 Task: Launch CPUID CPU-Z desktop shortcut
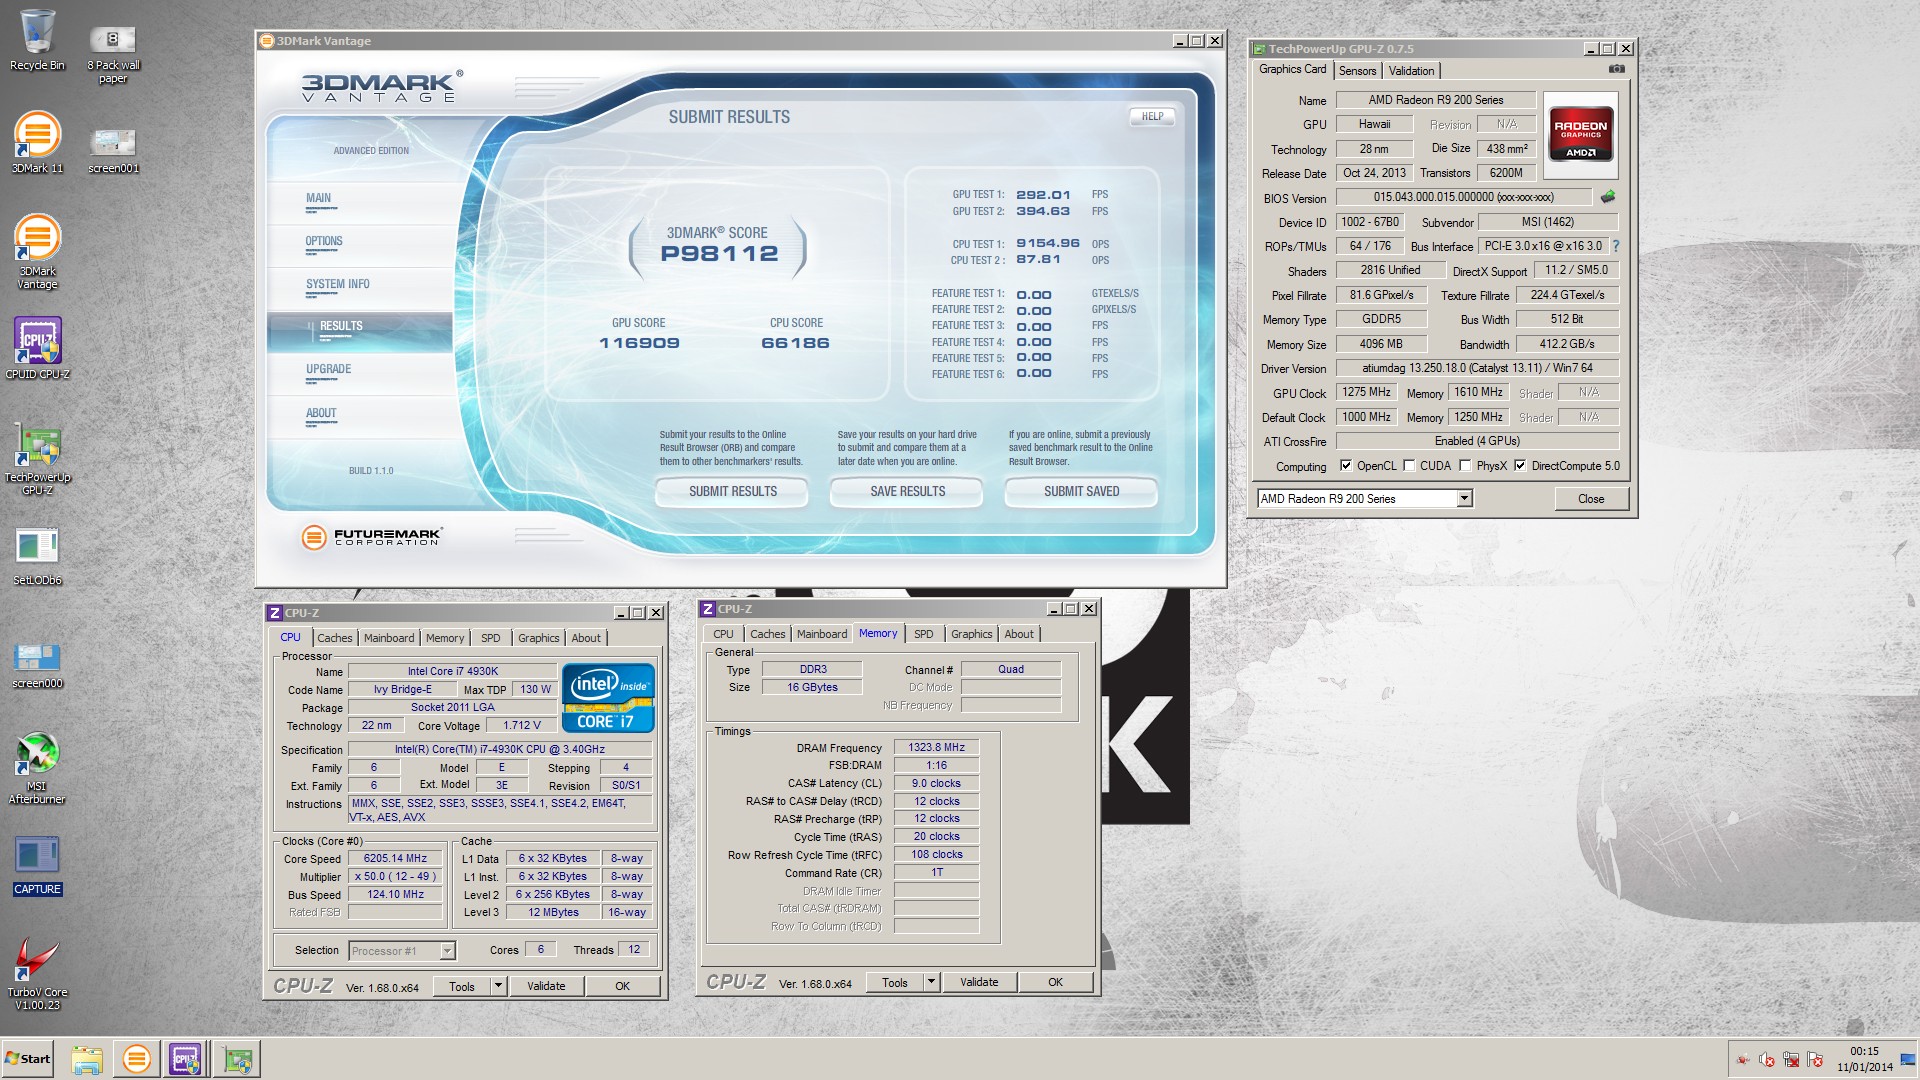37,348
